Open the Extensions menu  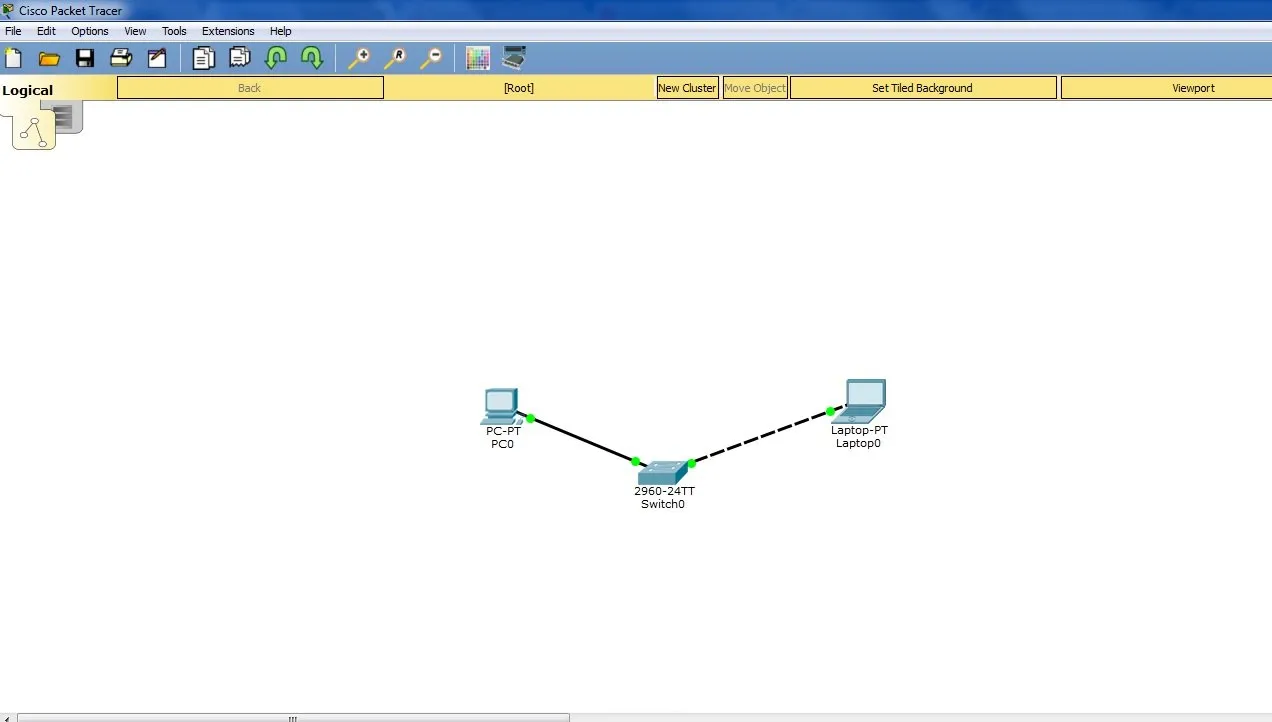click(x=228, y=31)
